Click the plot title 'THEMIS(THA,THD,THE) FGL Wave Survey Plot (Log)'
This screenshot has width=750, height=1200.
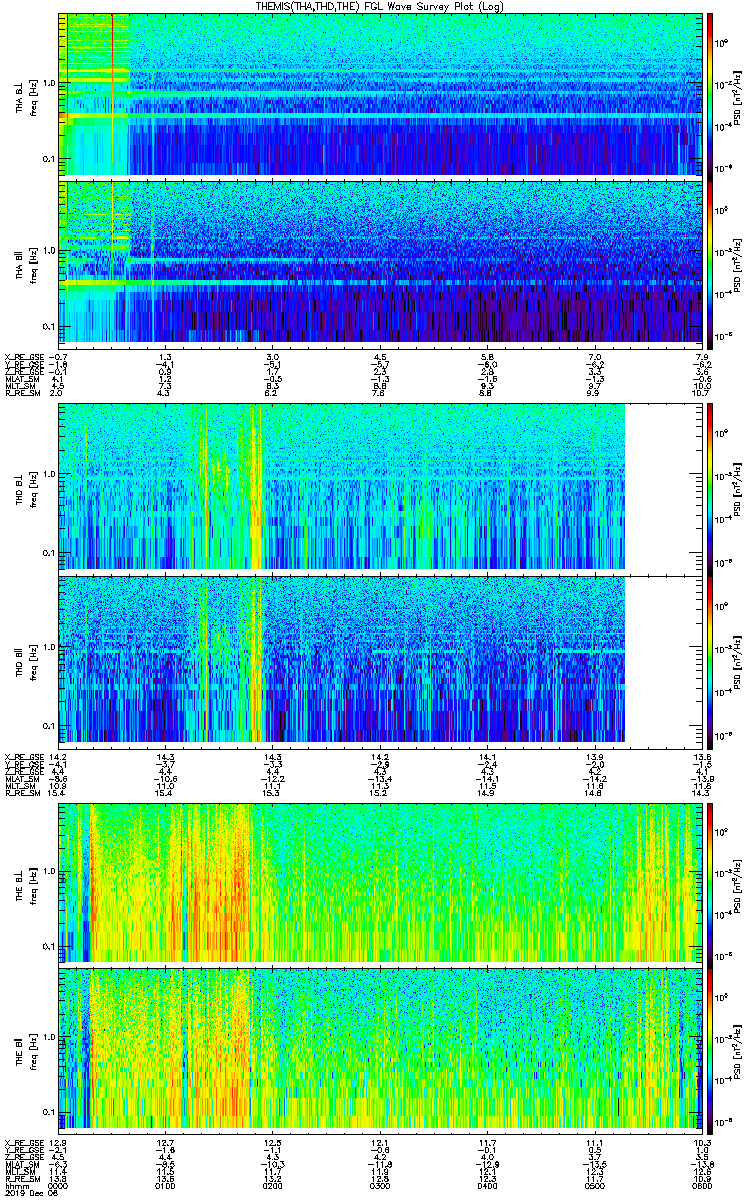pyautogui.click(x=380, y=6)
